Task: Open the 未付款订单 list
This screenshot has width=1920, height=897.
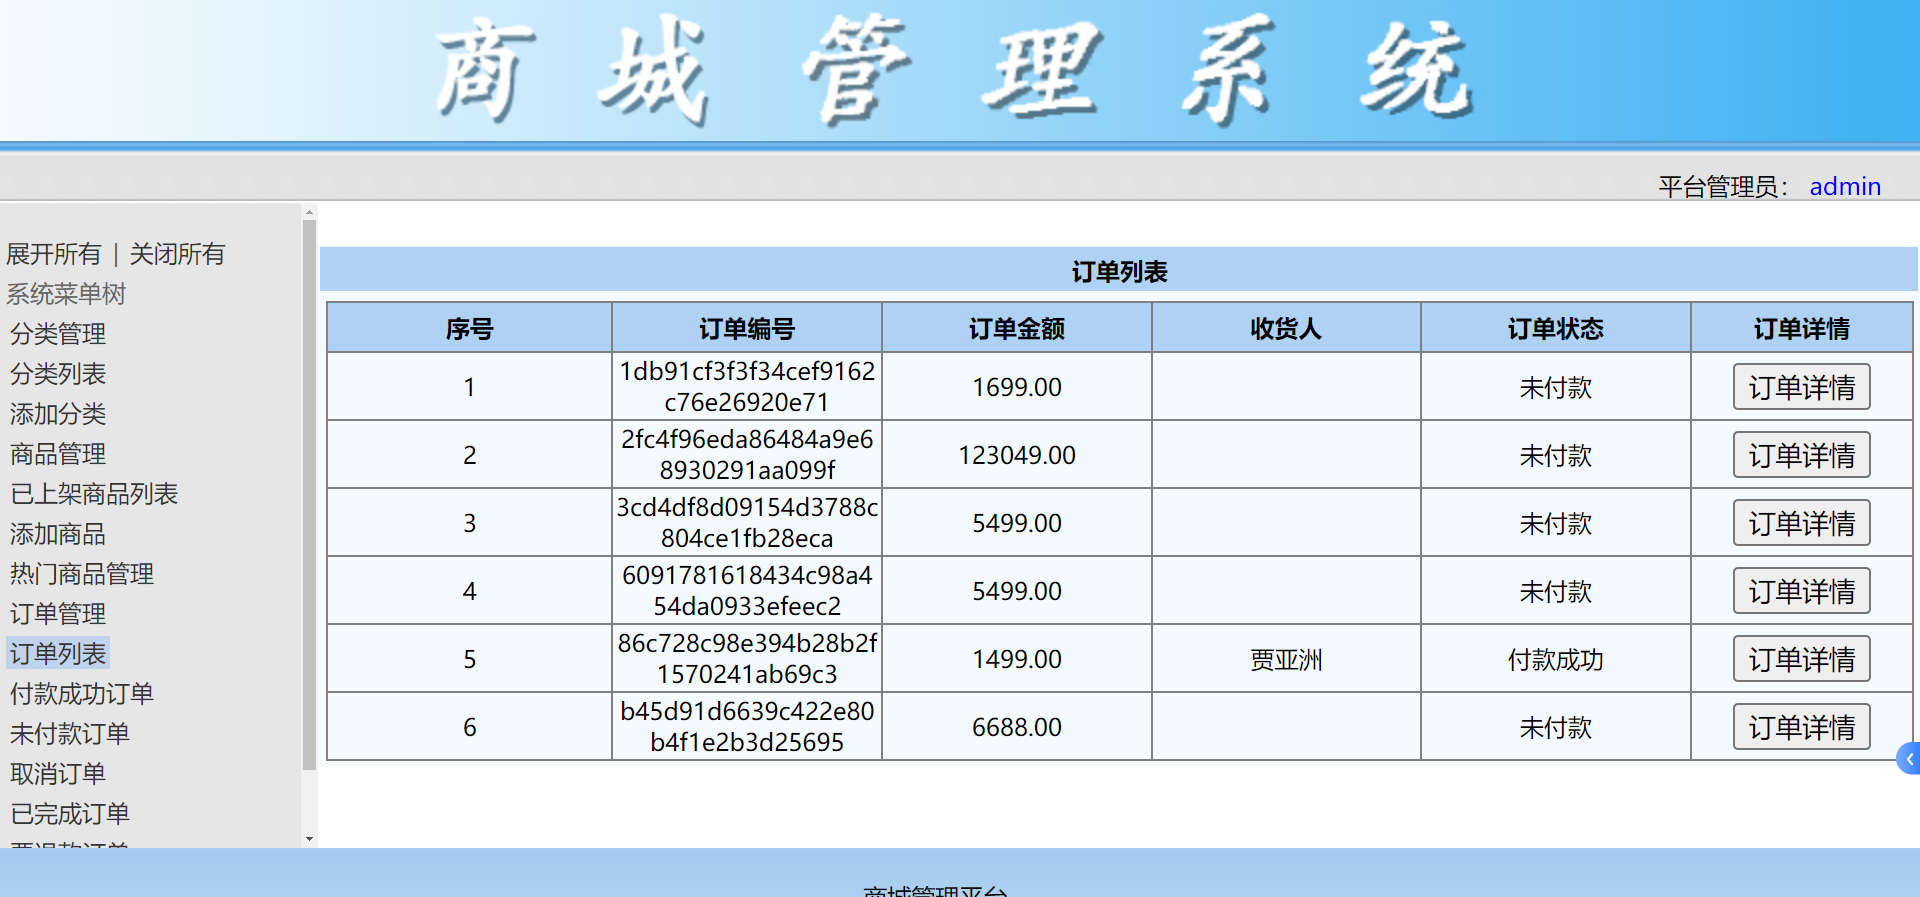Action: coord(70,734)
